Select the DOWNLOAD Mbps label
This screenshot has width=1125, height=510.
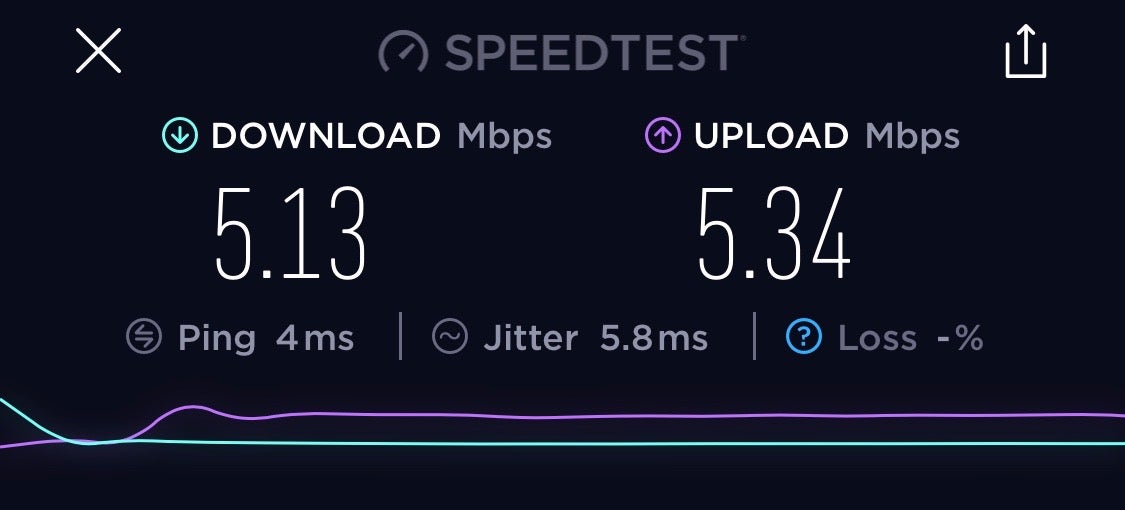pos(381,136)
